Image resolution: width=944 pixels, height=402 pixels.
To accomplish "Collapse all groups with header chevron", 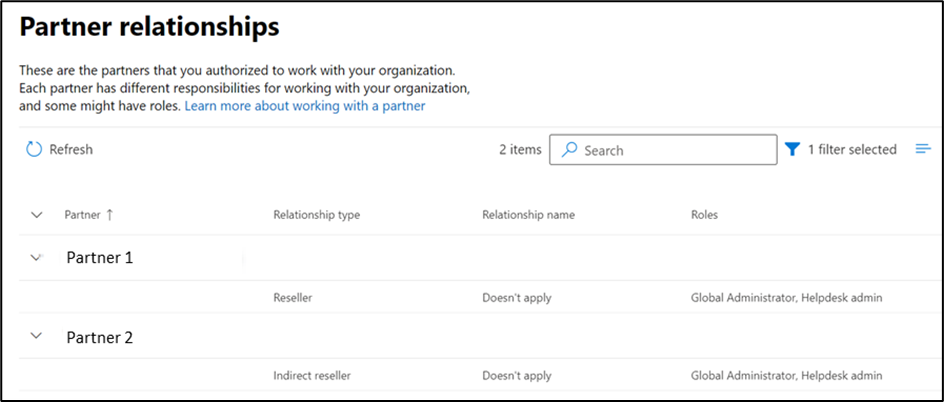I will coord(37,215).
